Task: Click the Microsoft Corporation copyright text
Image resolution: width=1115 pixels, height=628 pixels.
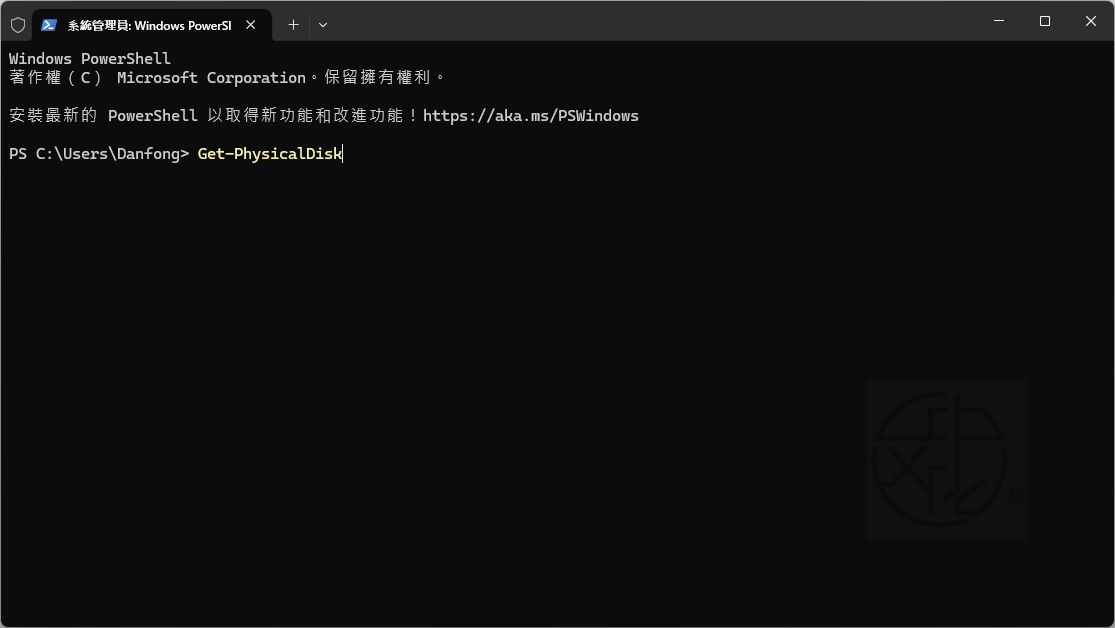Action: point(210,78)
